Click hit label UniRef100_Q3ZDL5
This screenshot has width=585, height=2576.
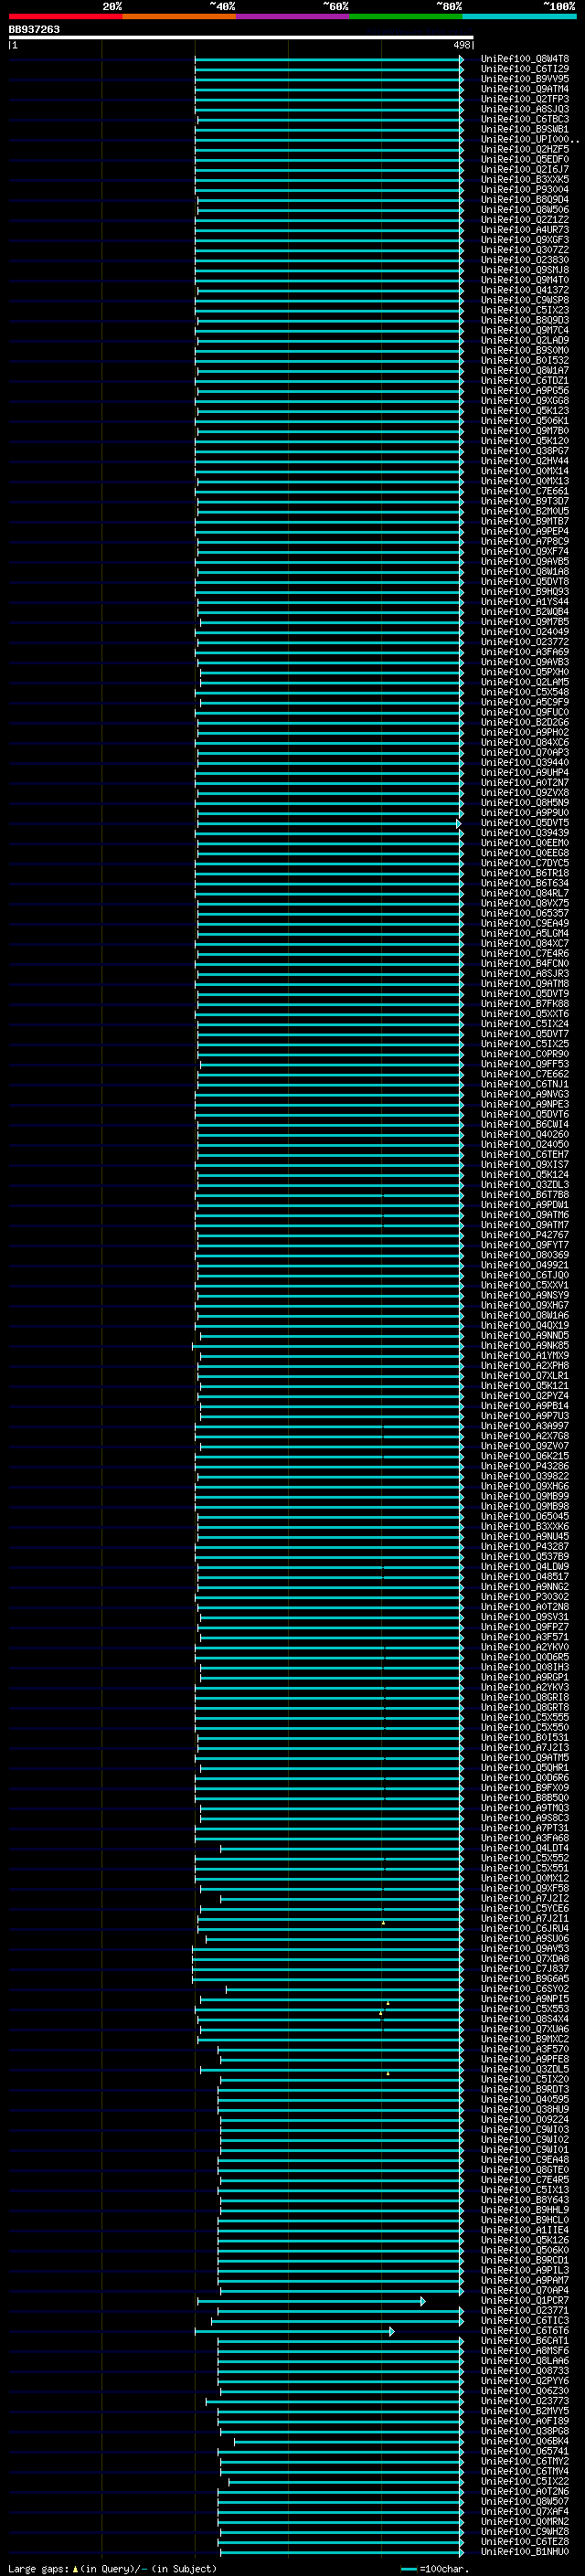pyautogui.click(x=525, y=2069)
